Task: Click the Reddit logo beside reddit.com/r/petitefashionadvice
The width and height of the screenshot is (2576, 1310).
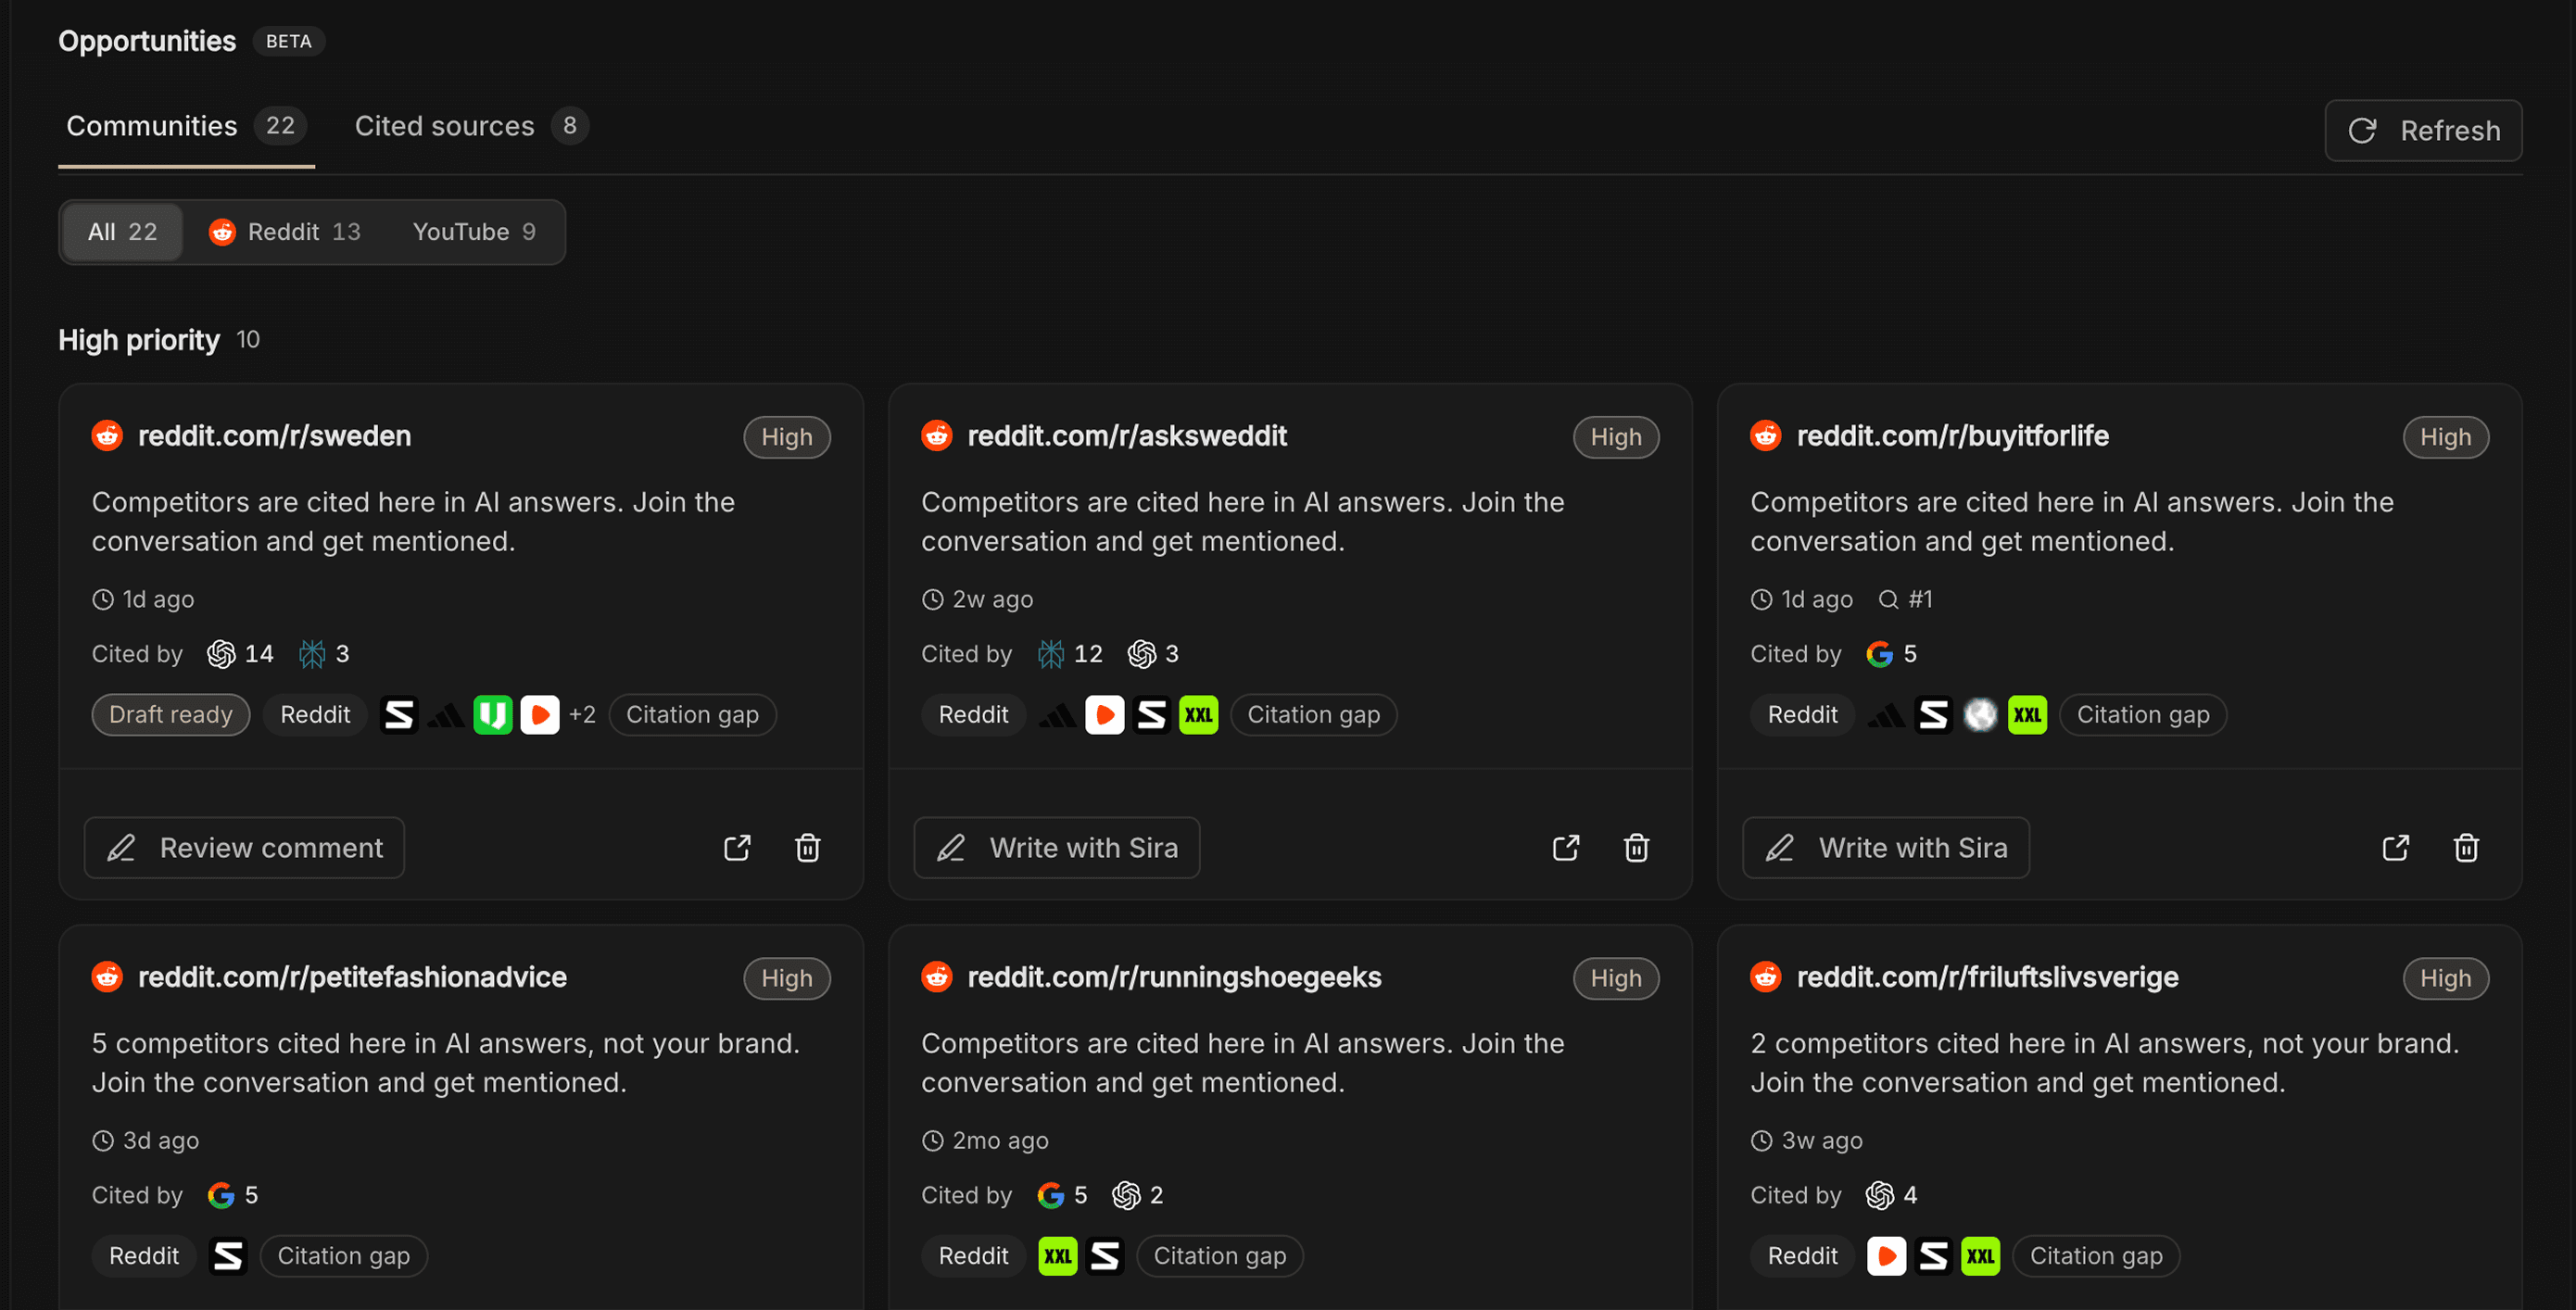Action: click(x=107, y=977)
